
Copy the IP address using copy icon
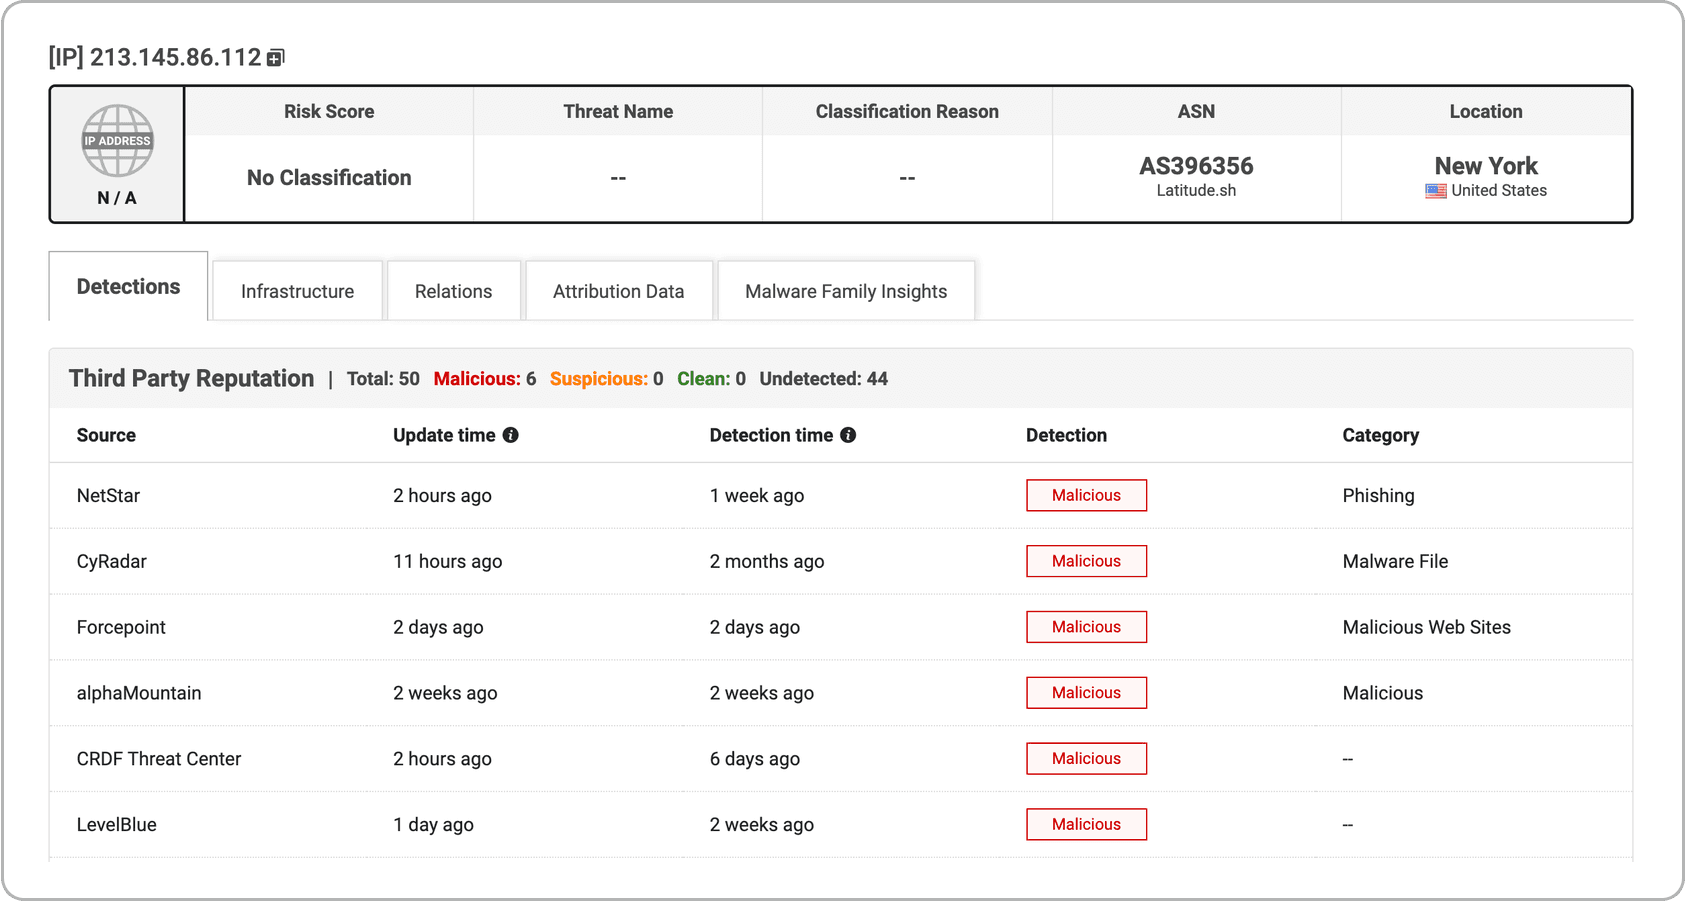(276, 58)
